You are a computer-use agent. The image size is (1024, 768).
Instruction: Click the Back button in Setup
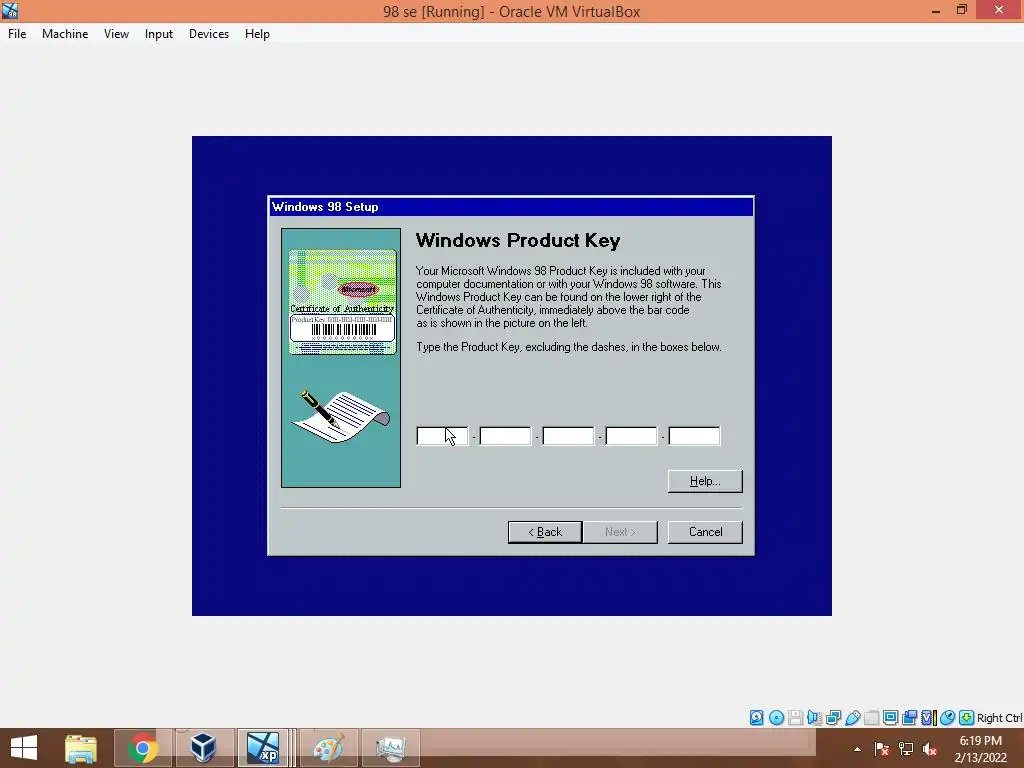click(x=545, y=532)
